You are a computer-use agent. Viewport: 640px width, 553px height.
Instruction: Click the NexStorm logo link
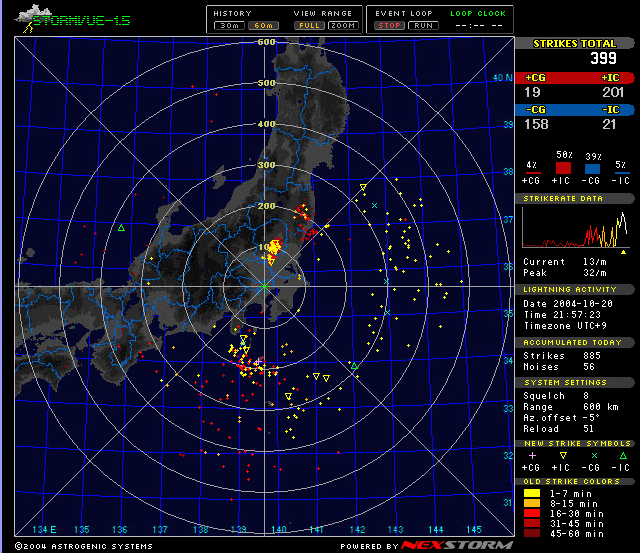pyautogui.click(x=456, y=545)
